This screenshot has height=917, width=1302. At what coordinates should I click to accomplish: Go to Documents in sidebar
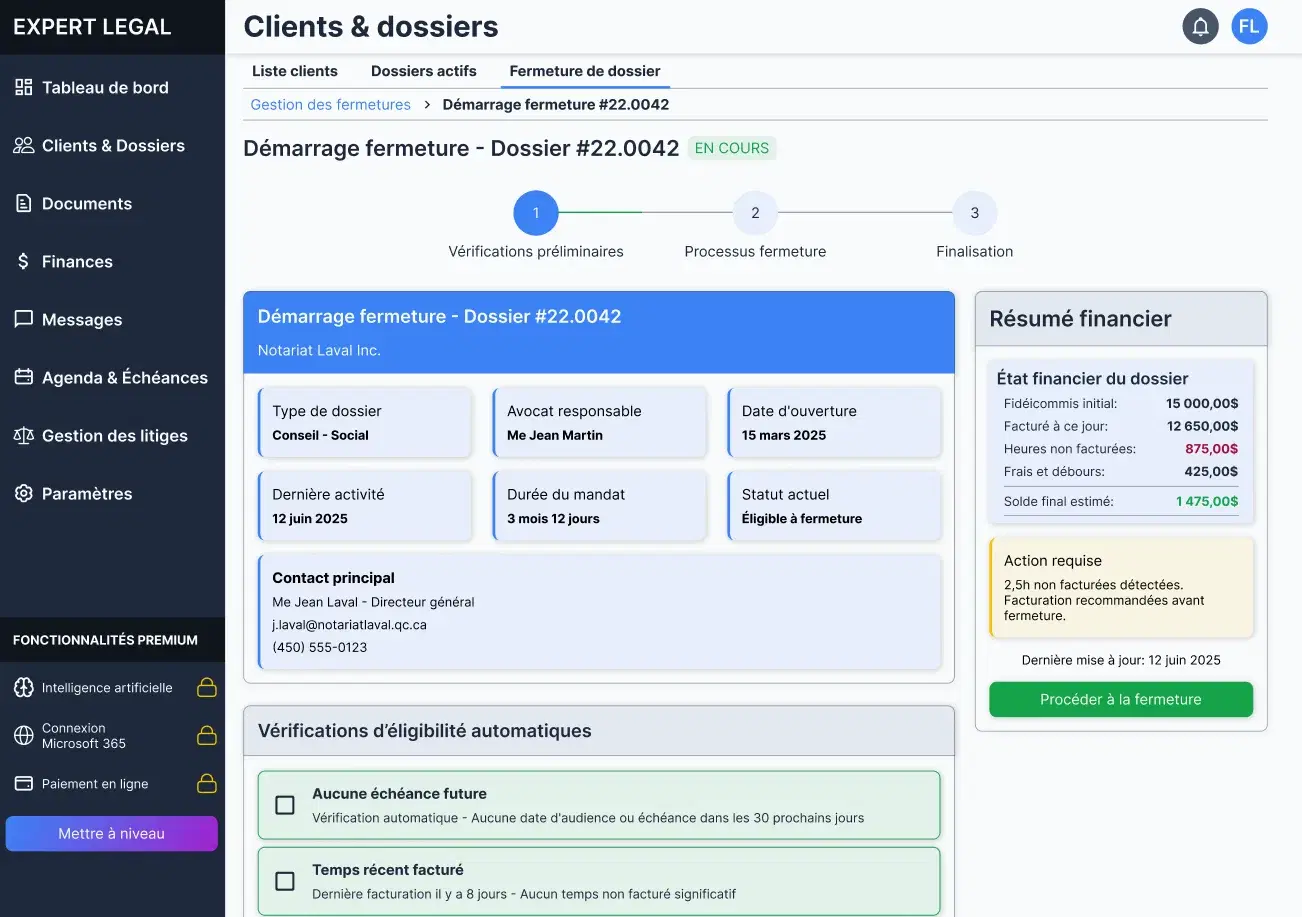pyautogui.click(x=87, y=204)
